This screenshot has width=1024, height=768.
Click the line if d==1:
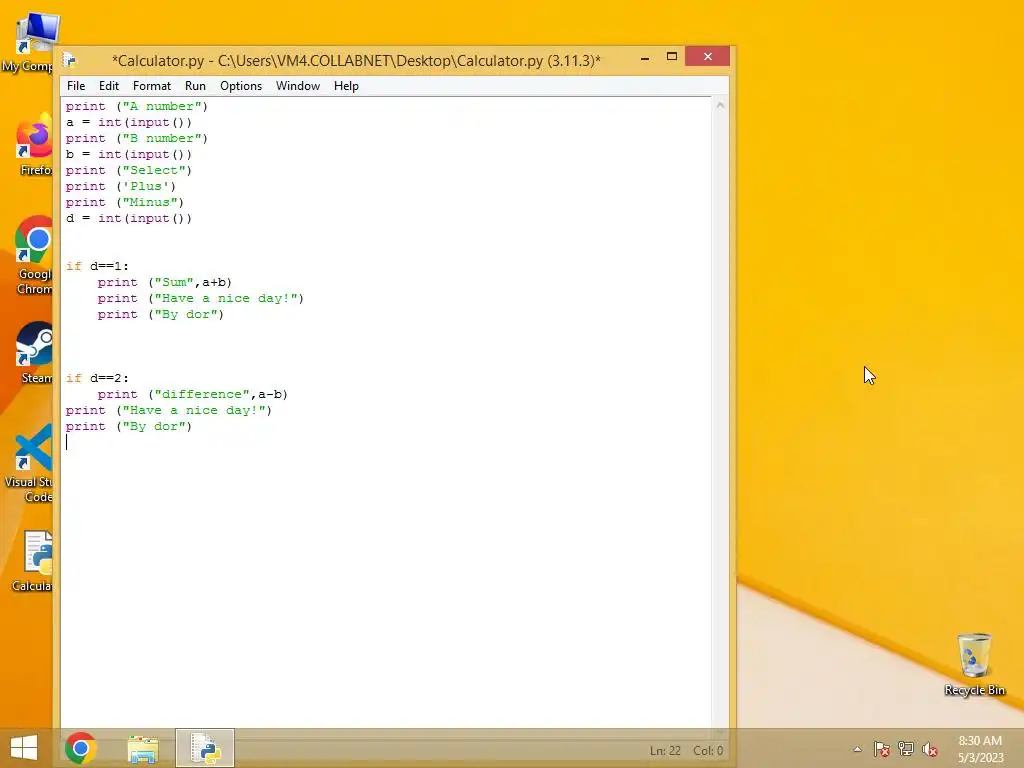[97, 266]
